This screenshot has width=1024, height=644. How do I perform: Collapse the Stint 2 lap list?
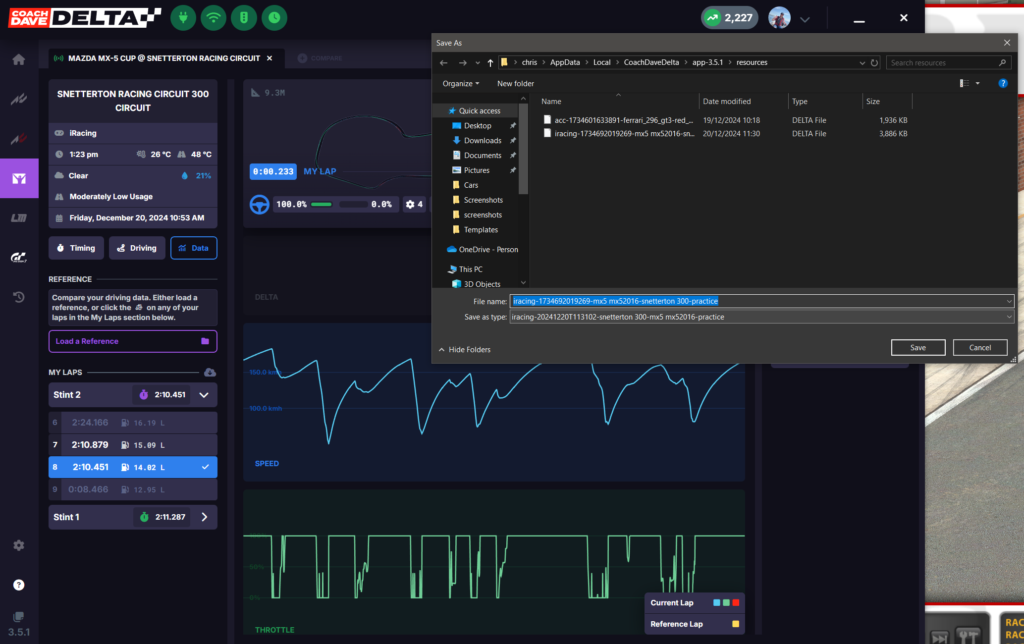point(204,394)
